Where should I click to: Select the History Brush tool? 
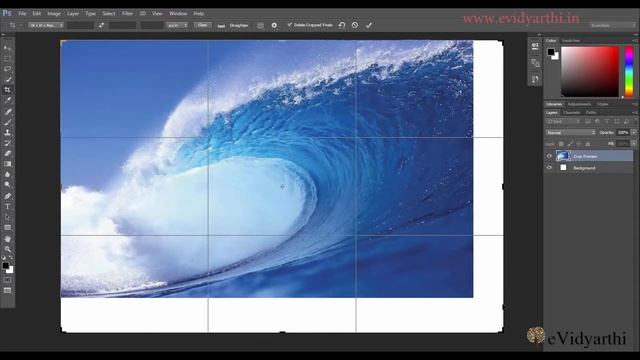tap(7, 143)
